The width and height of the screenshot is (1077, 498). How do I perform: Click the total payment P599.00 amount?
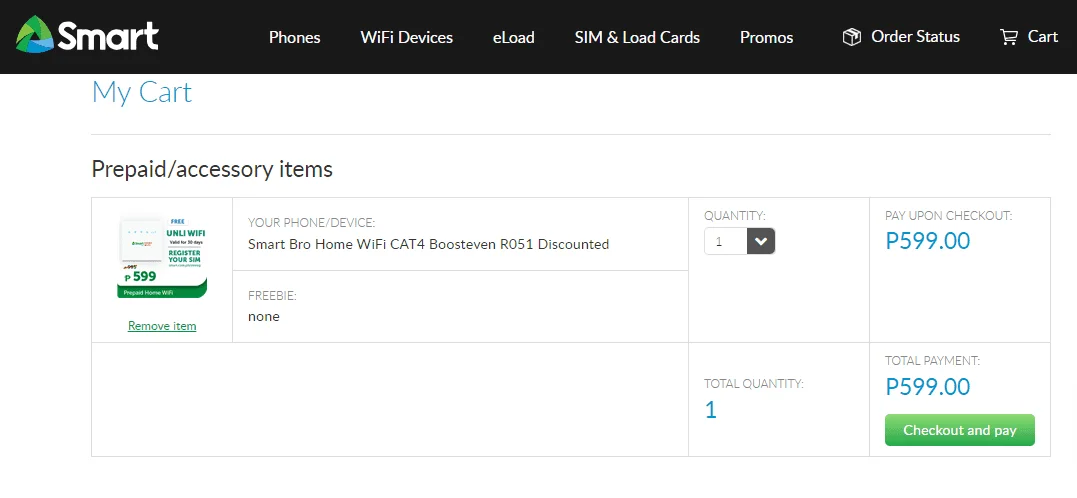(928, 387)
